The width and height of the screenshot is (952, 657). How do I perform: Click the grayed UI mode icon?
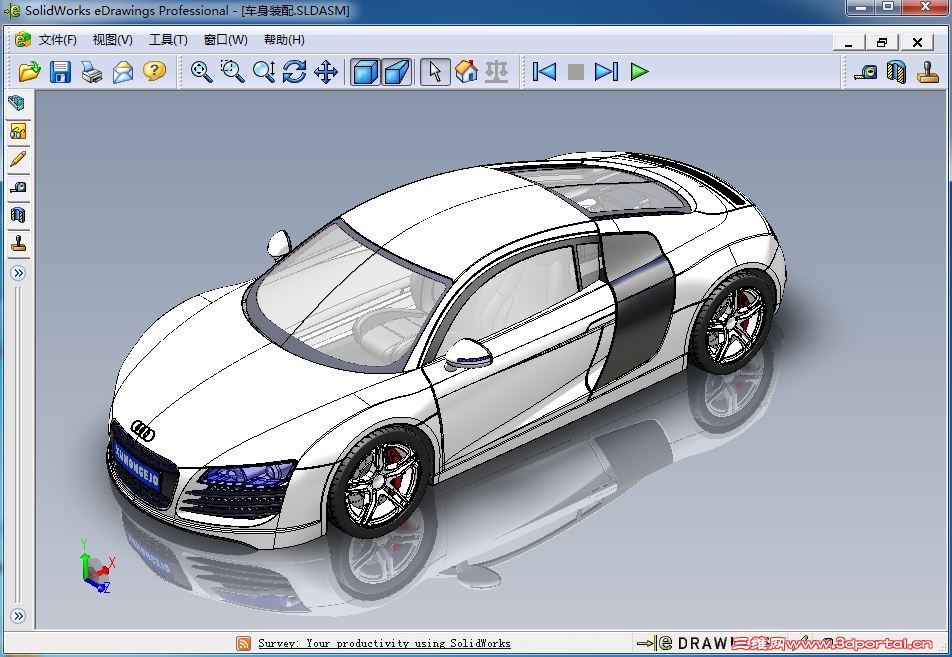pyautogui.click(x=497, y=72)
